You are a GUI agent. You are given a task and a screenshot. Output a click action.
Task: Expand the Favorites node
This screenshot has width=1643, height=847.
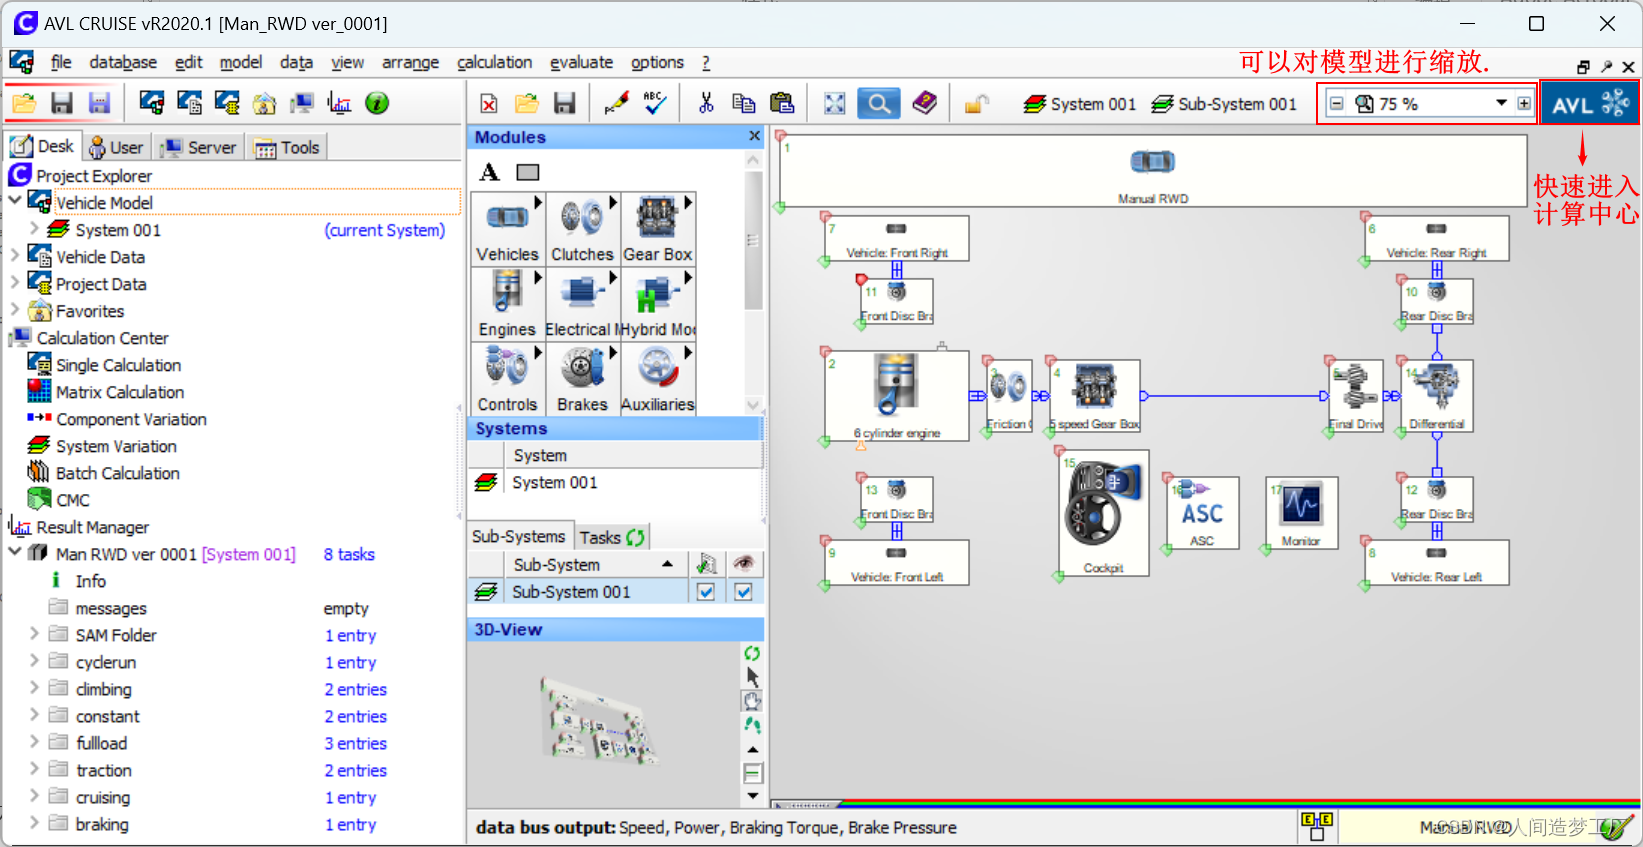pos(15,310)
